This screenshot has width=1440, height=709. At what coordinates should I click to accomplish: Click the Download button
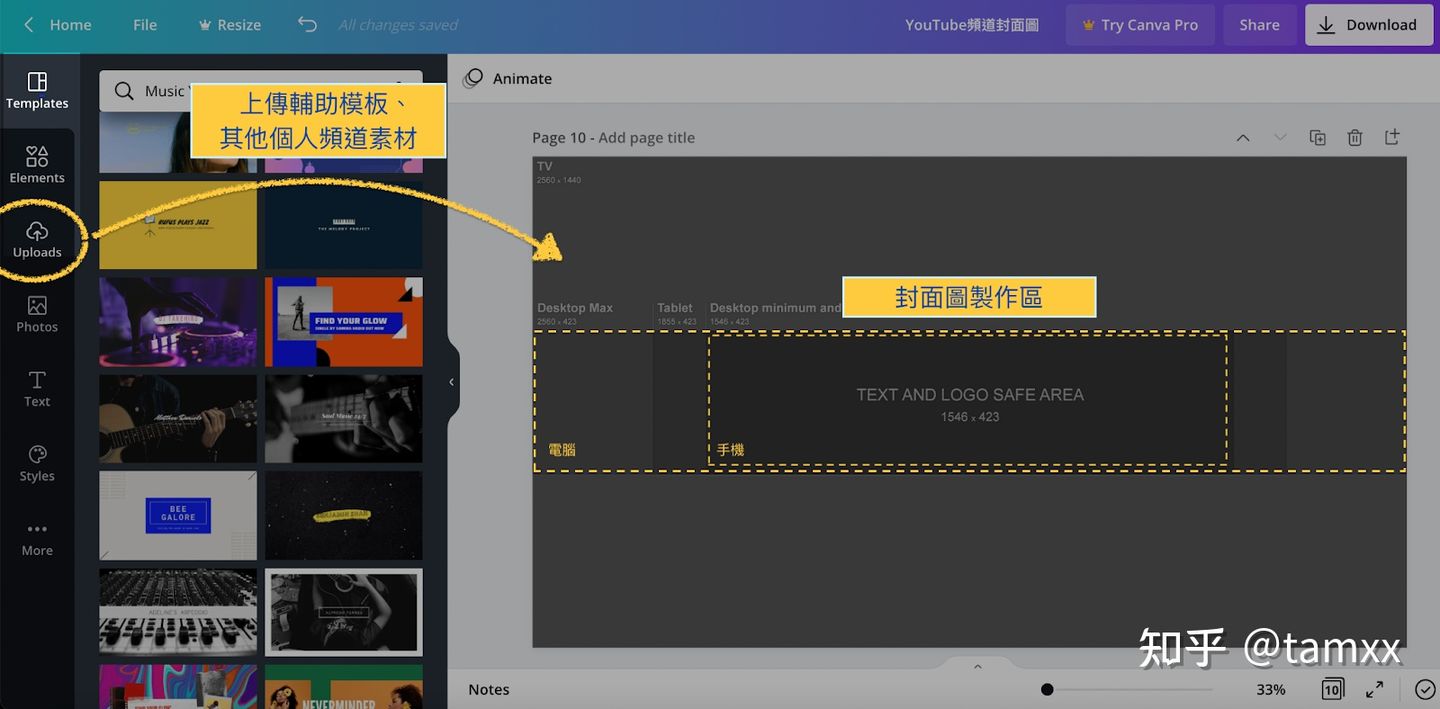click(1368, 25)
